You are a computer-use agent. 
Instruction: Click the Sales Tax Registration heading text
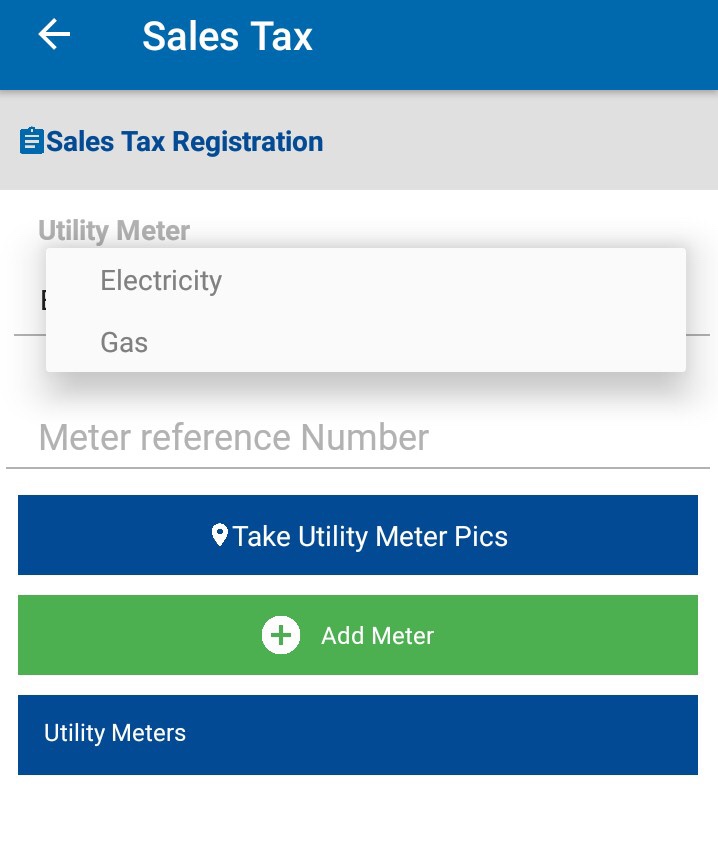point(184,142)
